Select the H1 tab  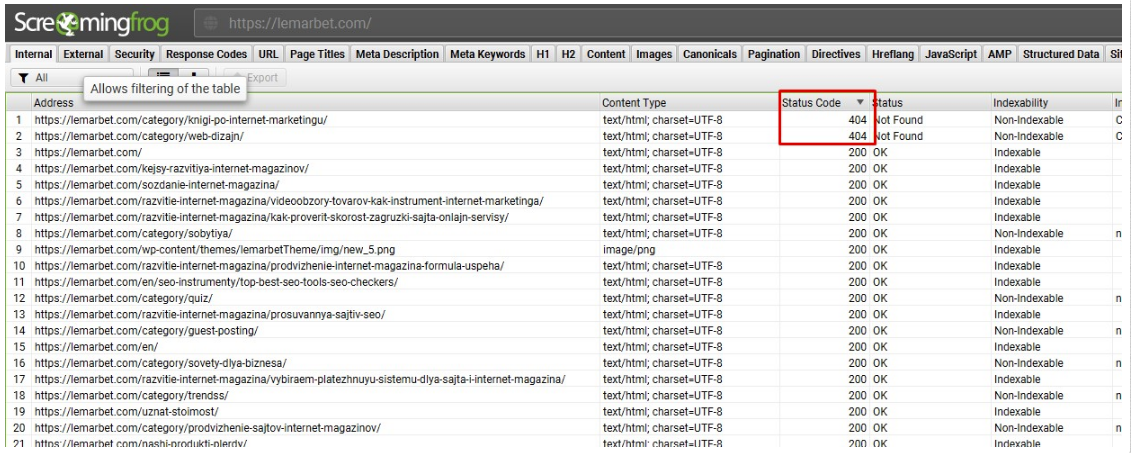click(542, 54)
